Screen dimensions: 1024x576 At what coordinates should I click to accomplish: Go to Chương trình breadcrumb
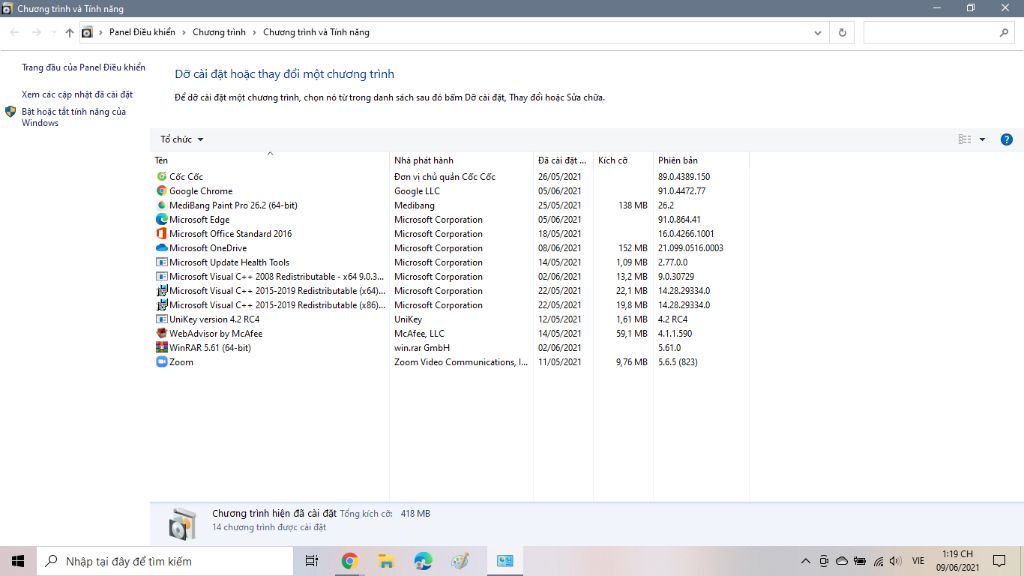pos(219,32)
